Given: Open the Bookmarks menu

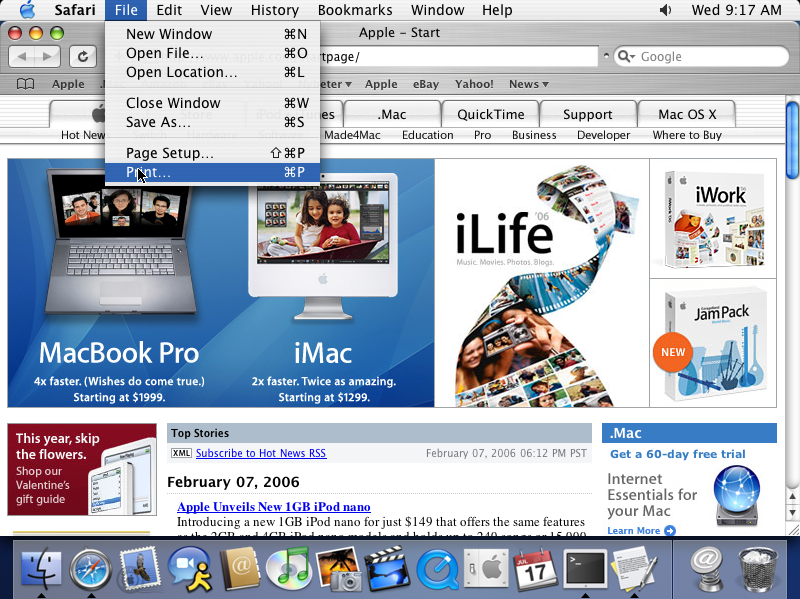Looking at the screenshot, I should point(355,10).
